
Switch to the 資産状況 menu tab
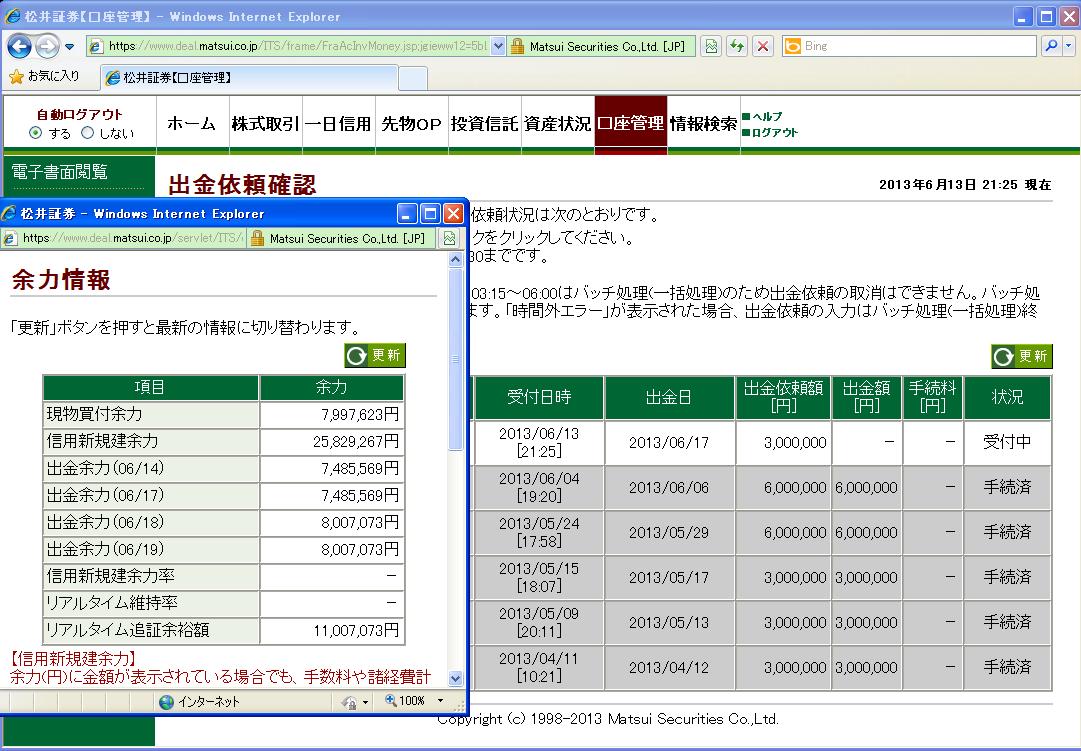click(557, 124)
